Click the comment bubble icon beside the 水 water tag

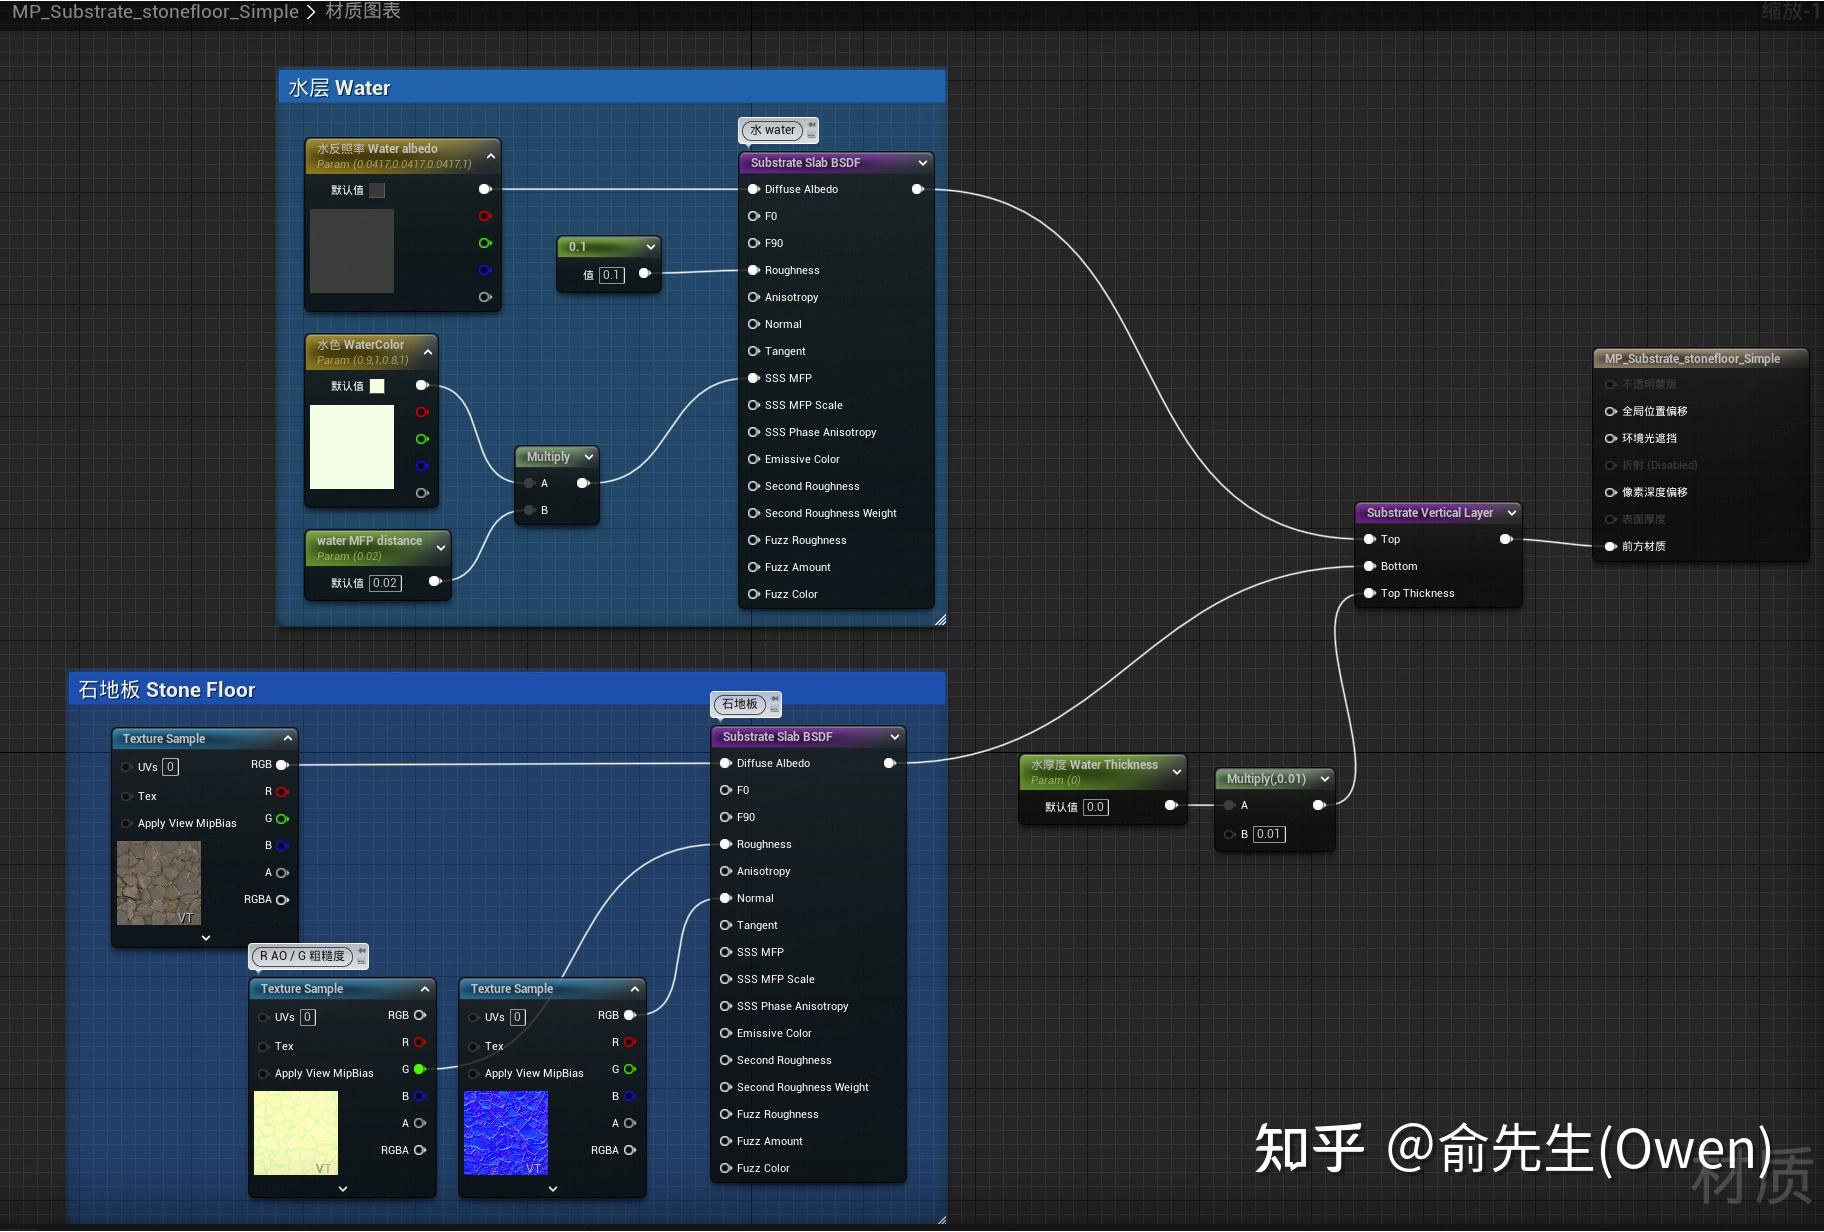811,130
